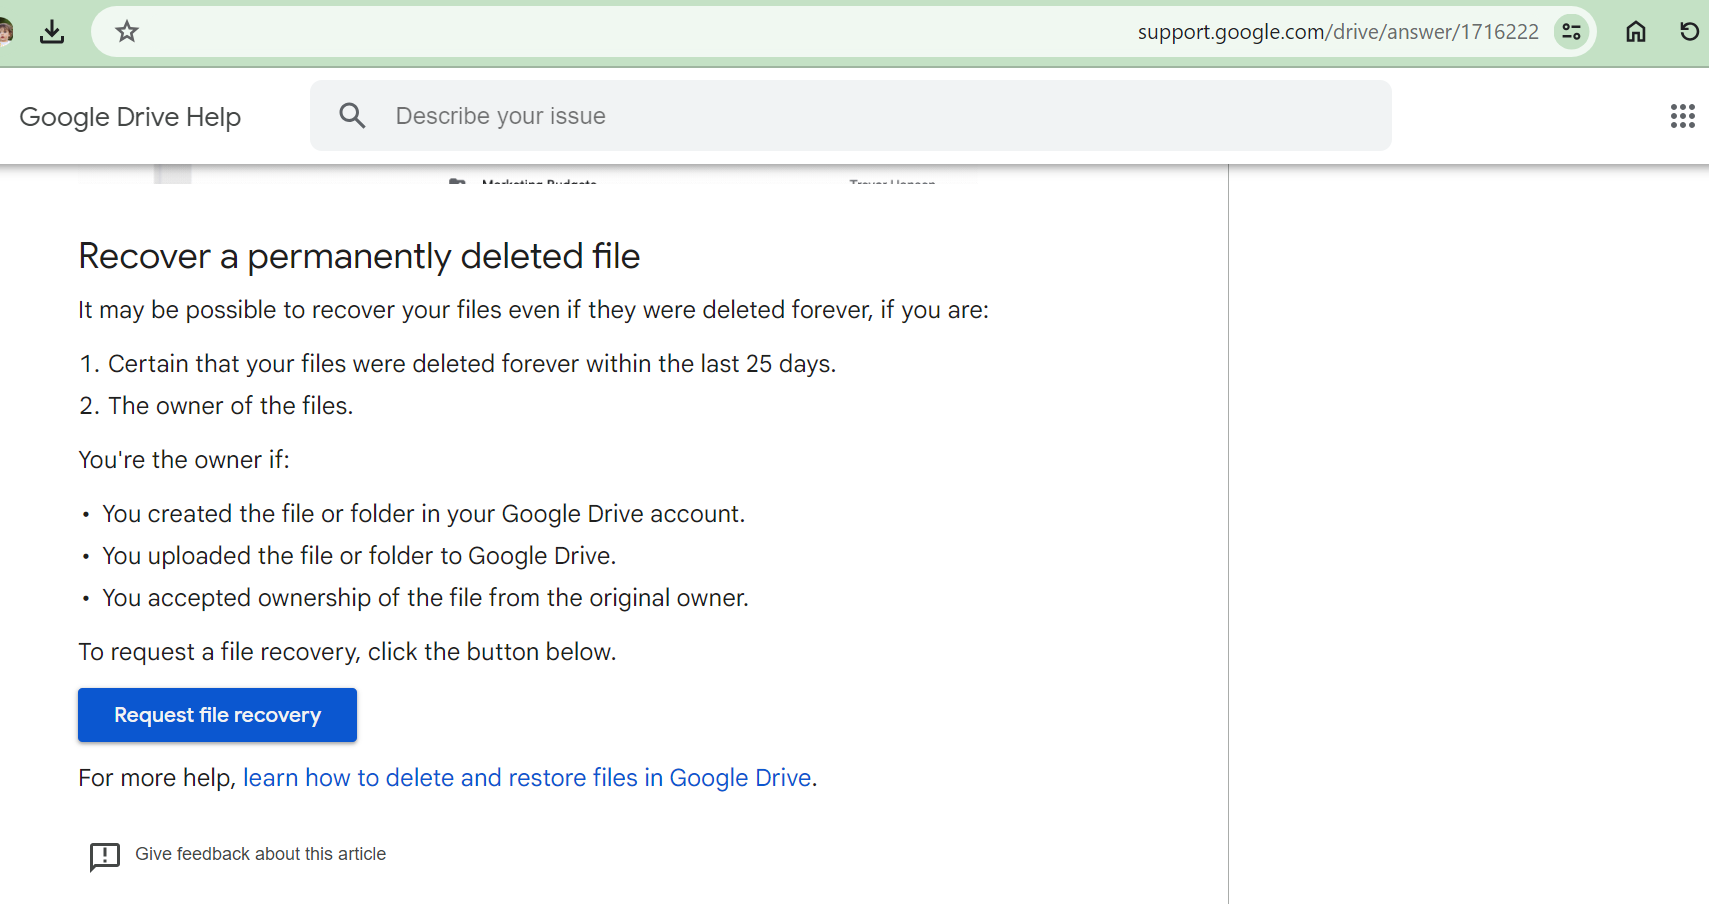Open 'learn how to delete and restore files' link

(526, 778)
